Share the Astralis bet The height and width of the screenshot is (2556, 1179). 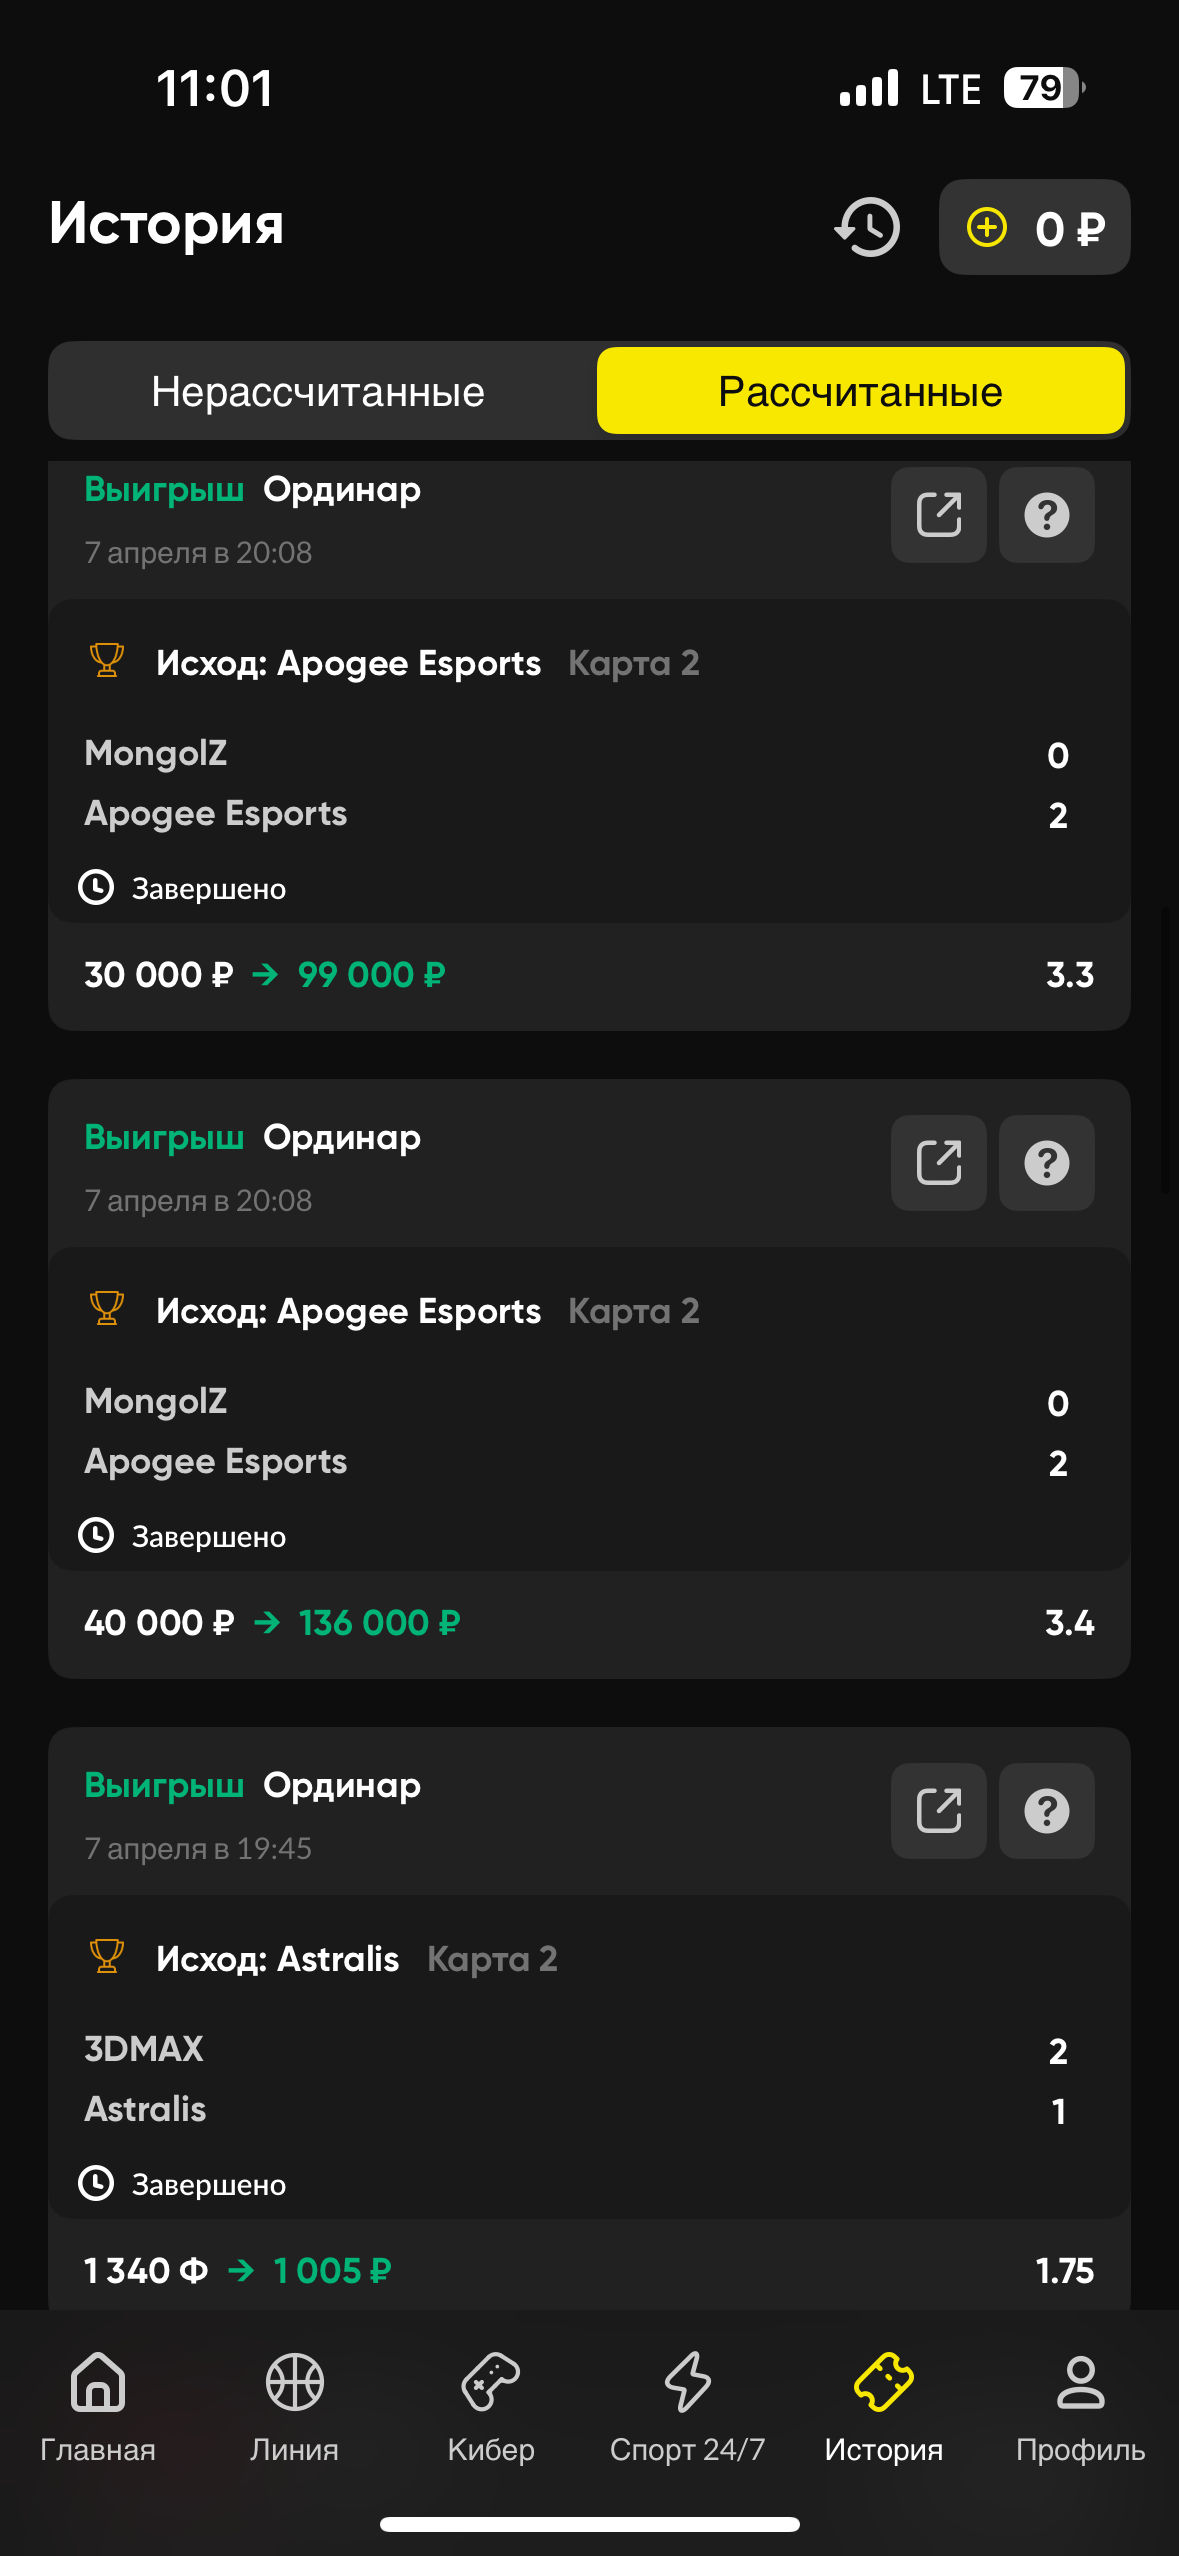[938, 1811]
